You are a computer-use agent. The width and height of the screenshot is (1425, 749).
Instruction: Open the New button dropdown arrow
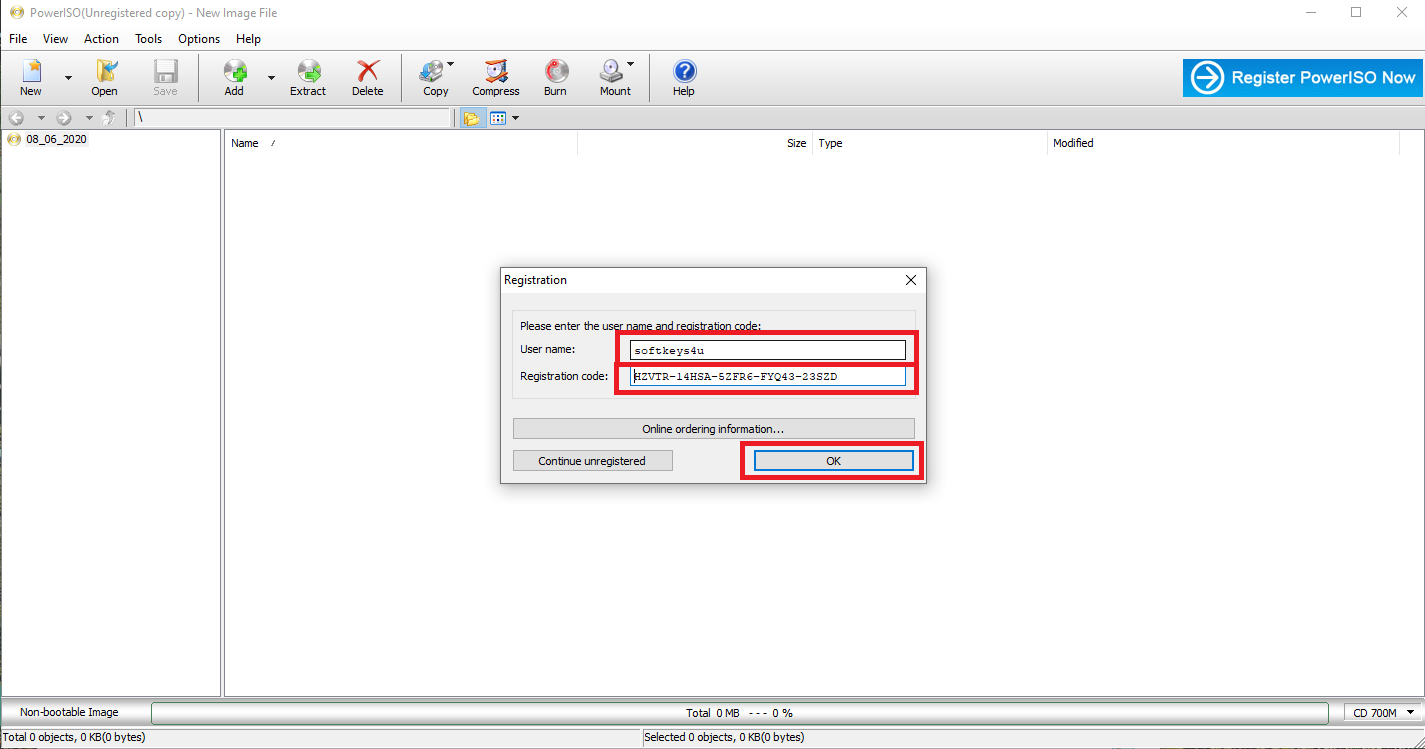pyautogui.click(x=68, y=78)
